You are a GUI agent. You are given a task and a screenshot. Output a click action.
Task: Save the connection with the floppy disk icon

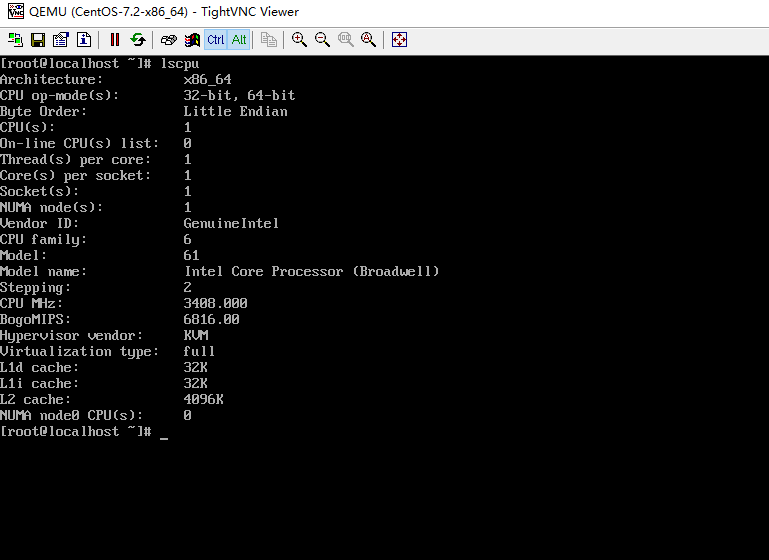point(38,40)
